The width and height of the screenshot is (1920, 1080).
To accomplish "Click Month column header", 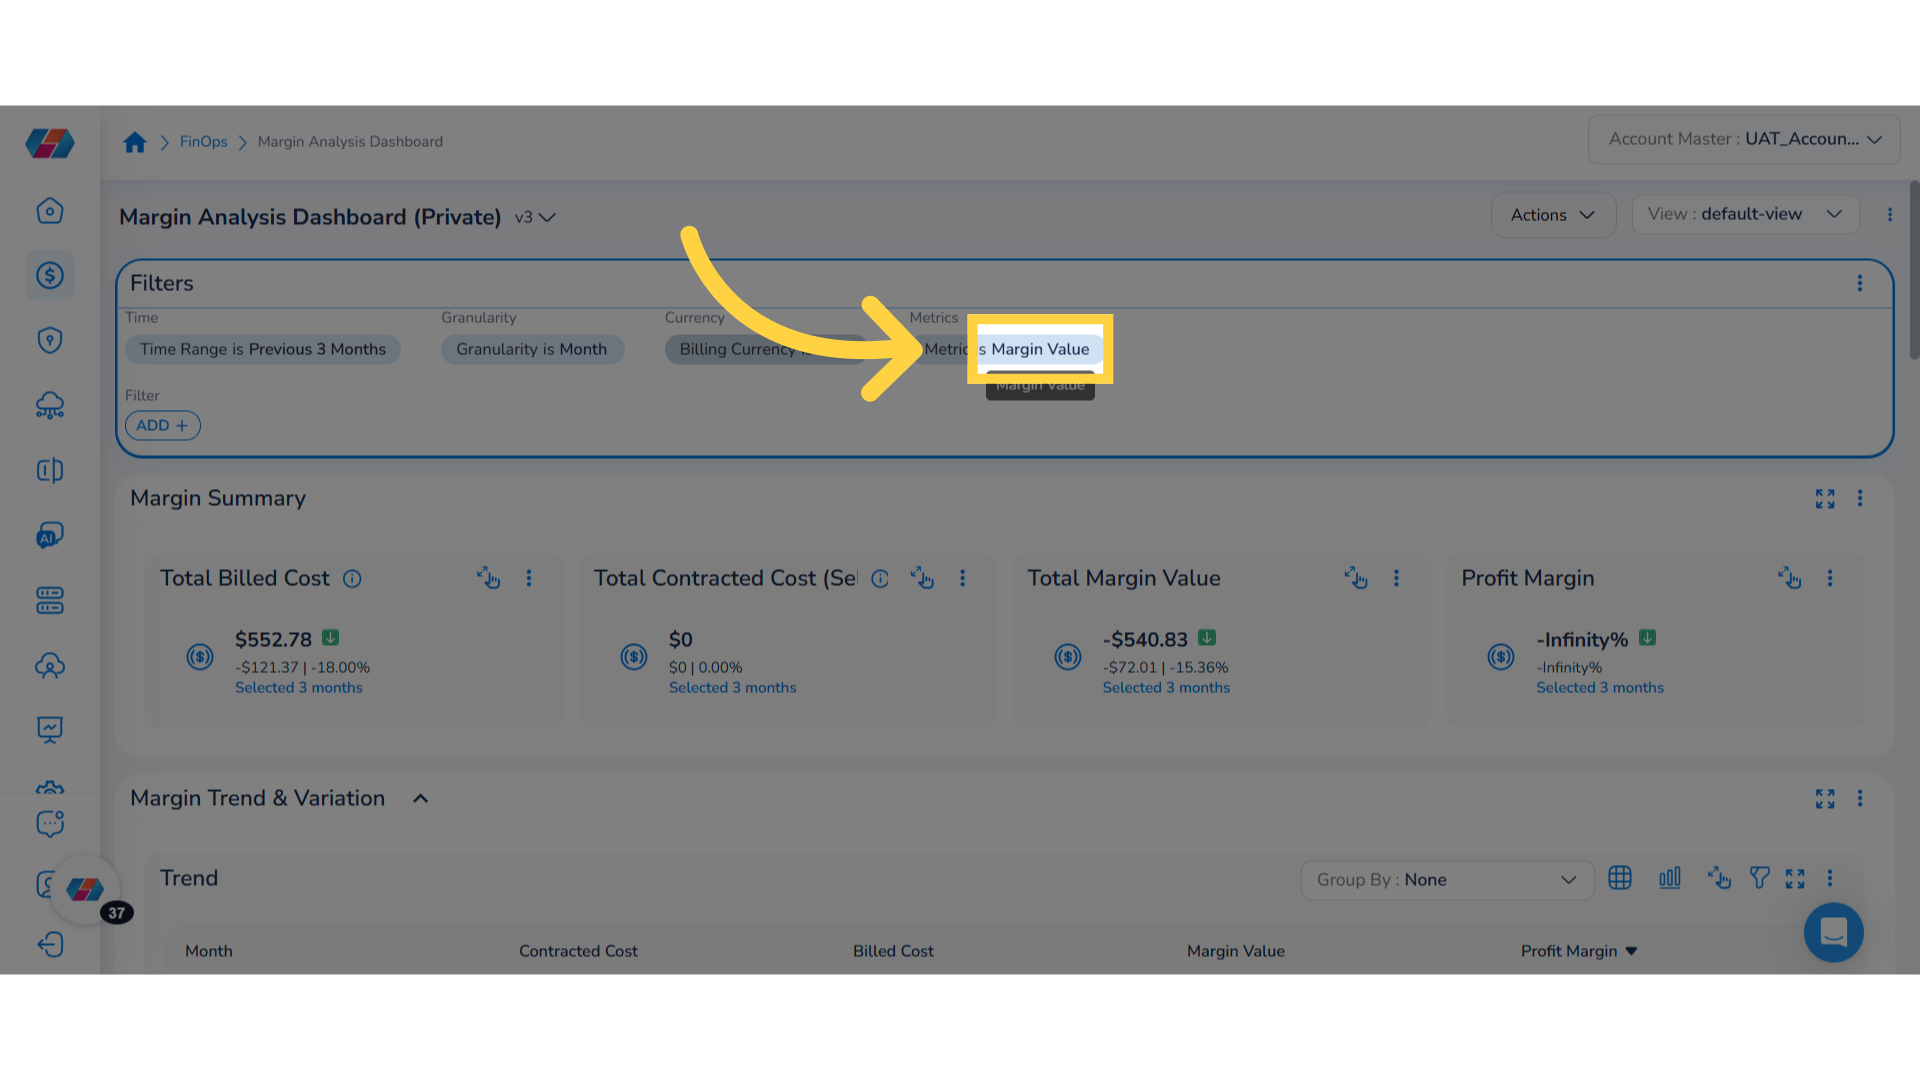I will click(209, 952).
